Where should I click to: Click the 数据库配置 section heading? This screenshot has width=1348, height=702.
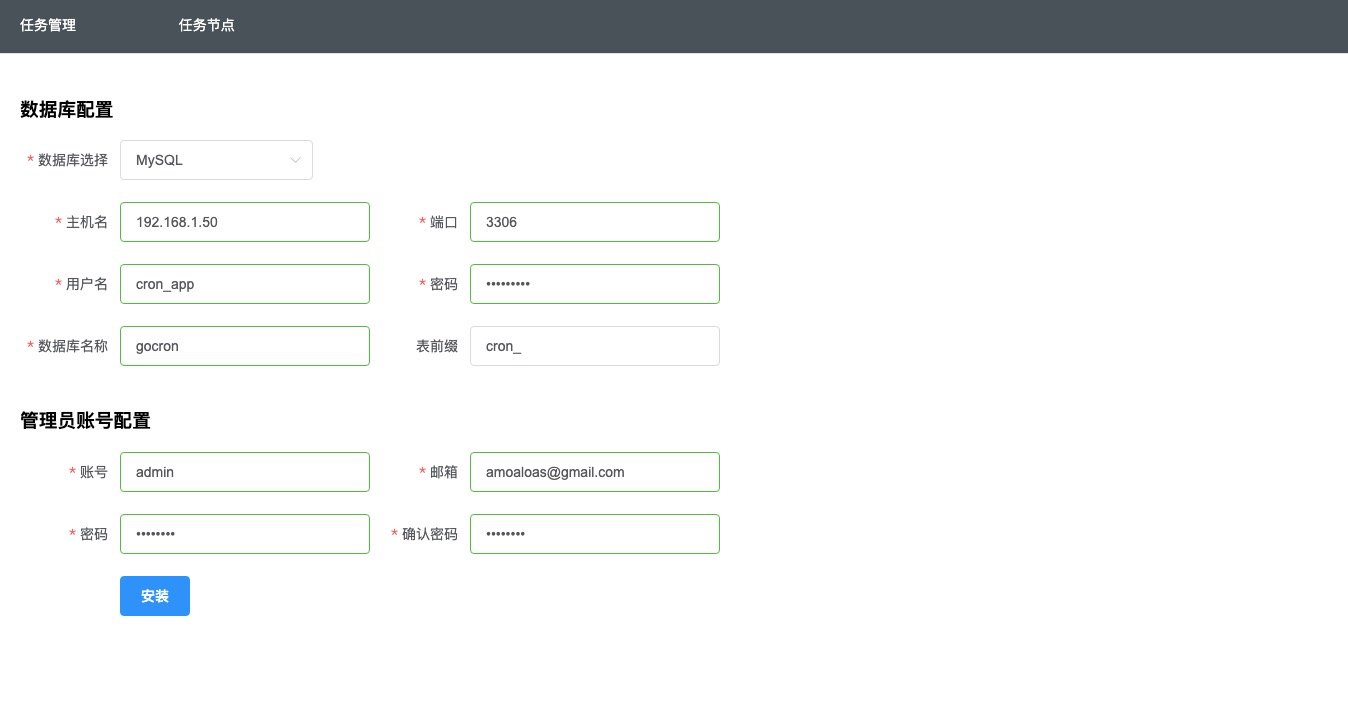pyautogui.click(x=66, y=110)
